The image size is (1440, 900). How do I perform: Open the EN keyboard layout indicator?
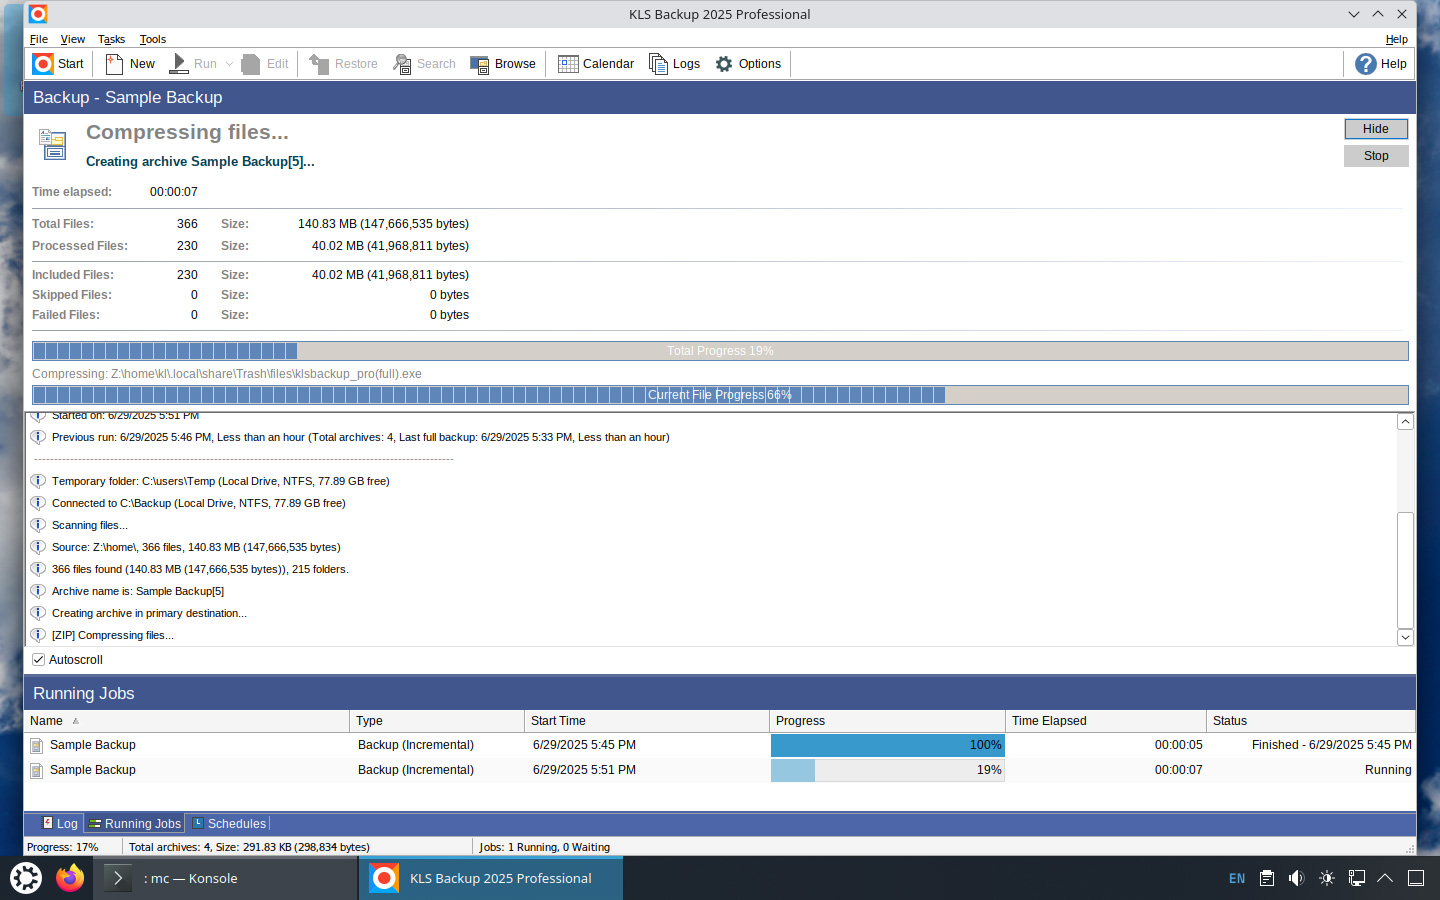pyautogui.click(x=1237, y=878)
